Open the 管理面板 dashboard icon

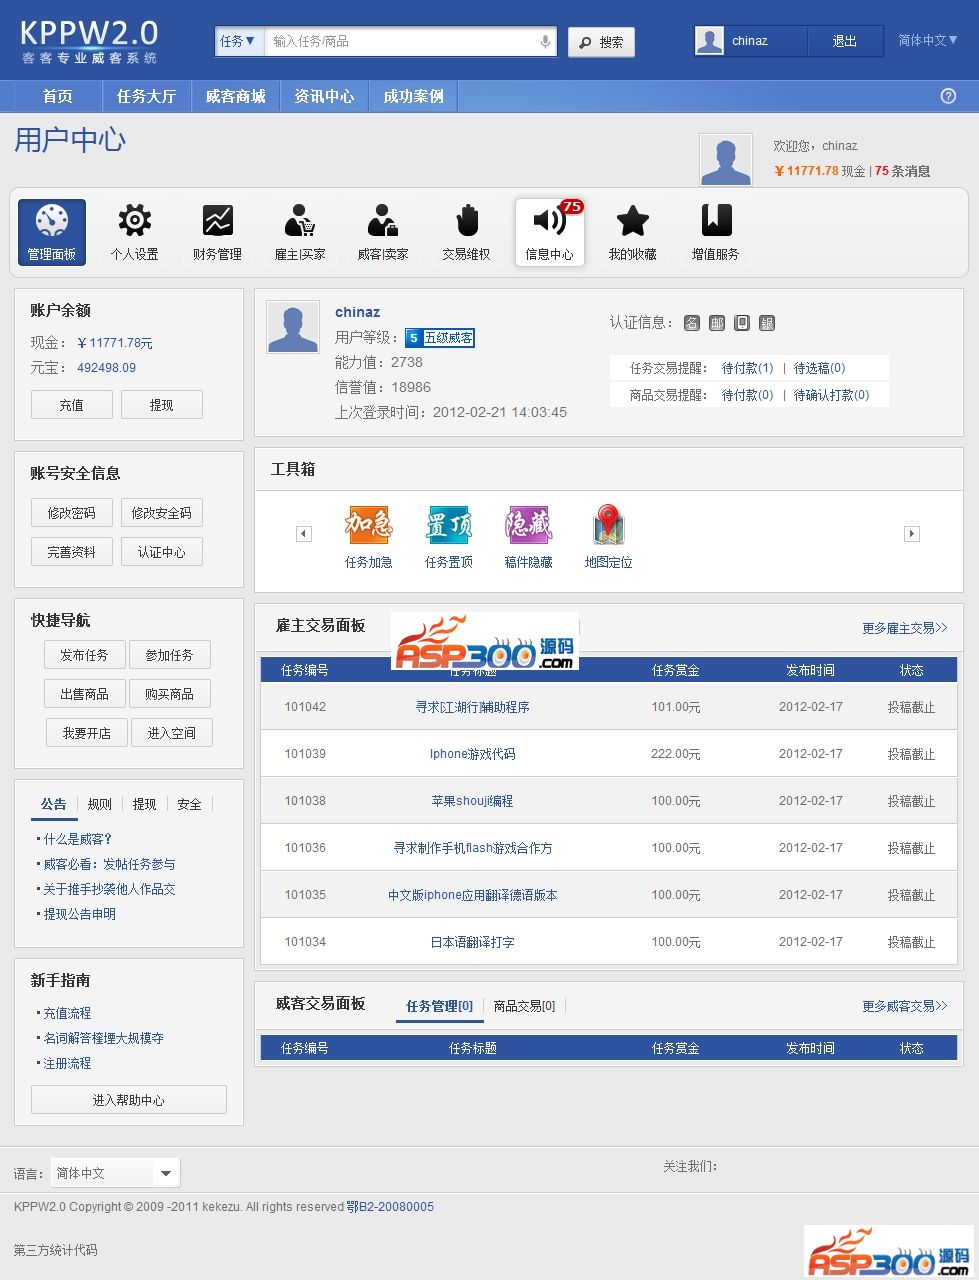[52, 232]
